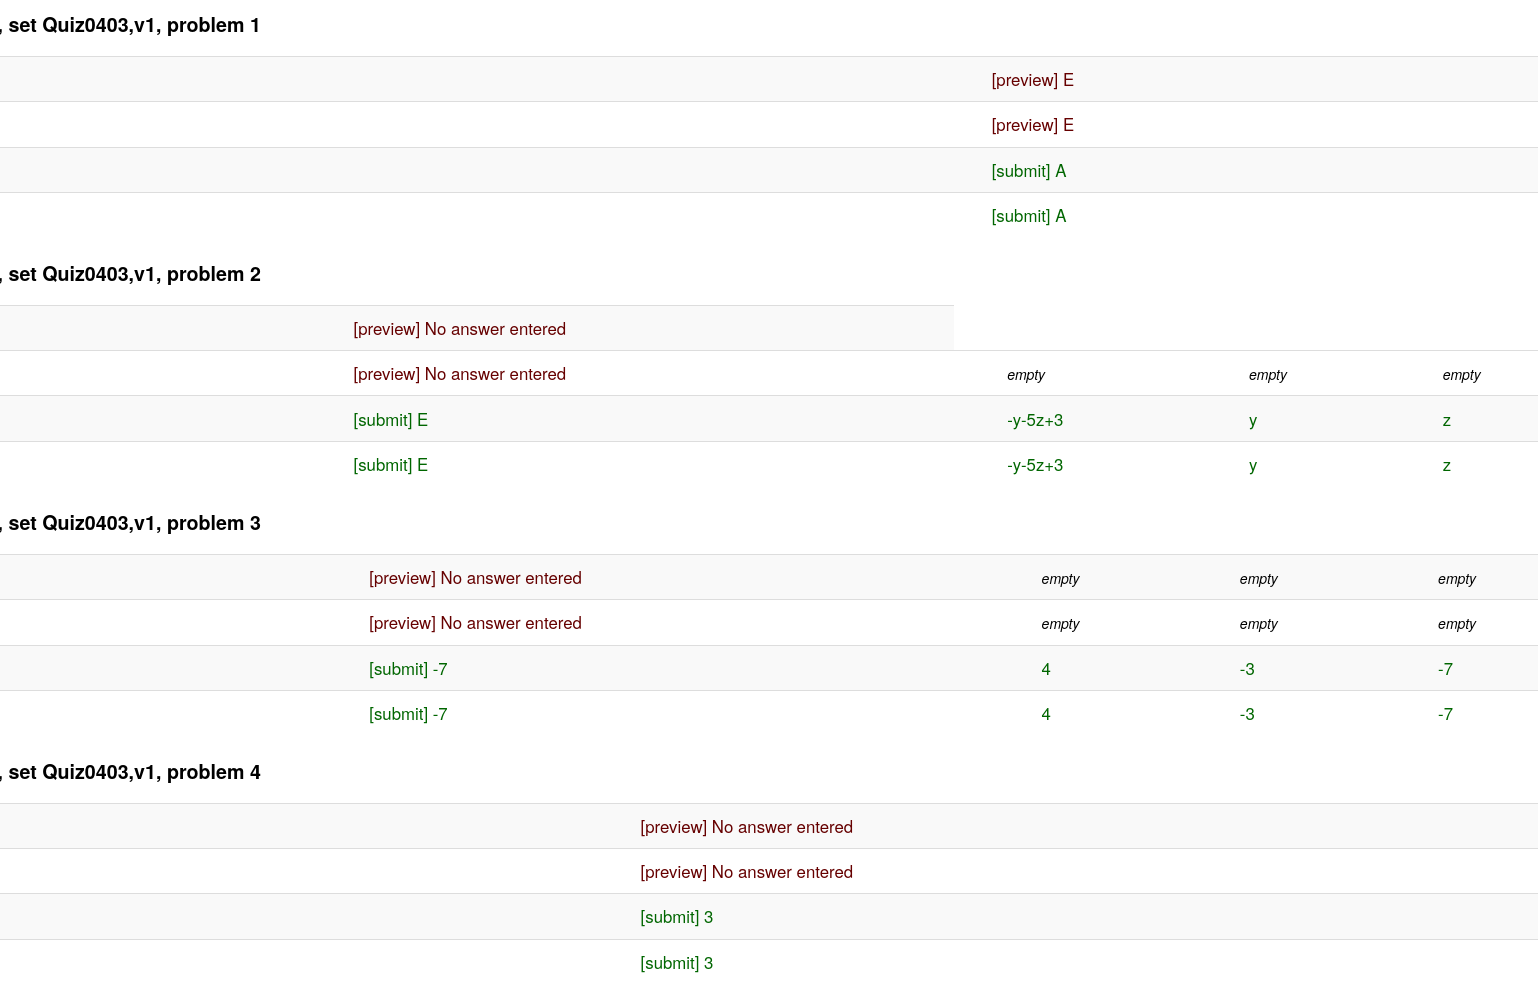Click 'z' cell in lower submit E row

1447,465
